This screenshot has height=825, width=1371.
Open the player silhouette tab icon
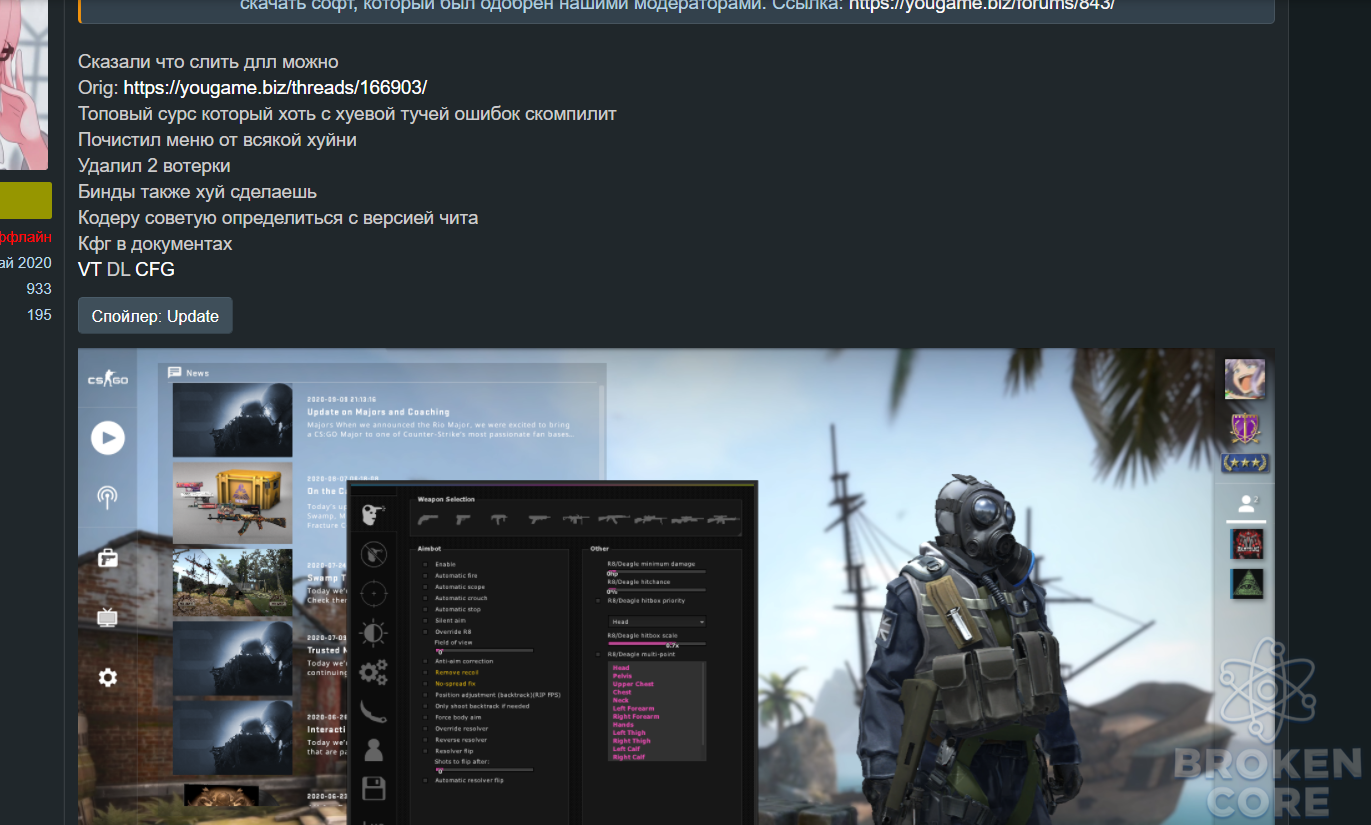pyautogui.click(x=373, y=749)
